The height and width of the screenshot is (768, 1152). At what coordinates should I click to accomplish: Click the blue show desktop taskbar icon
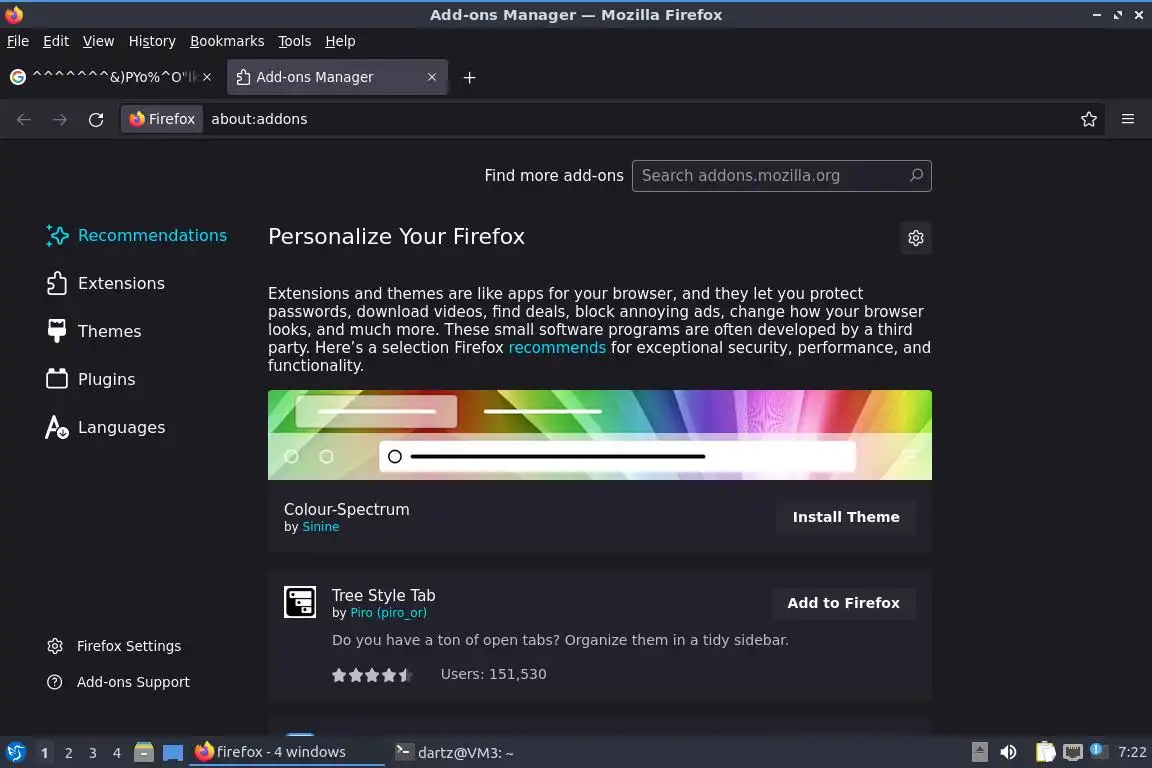pos(173,753)
